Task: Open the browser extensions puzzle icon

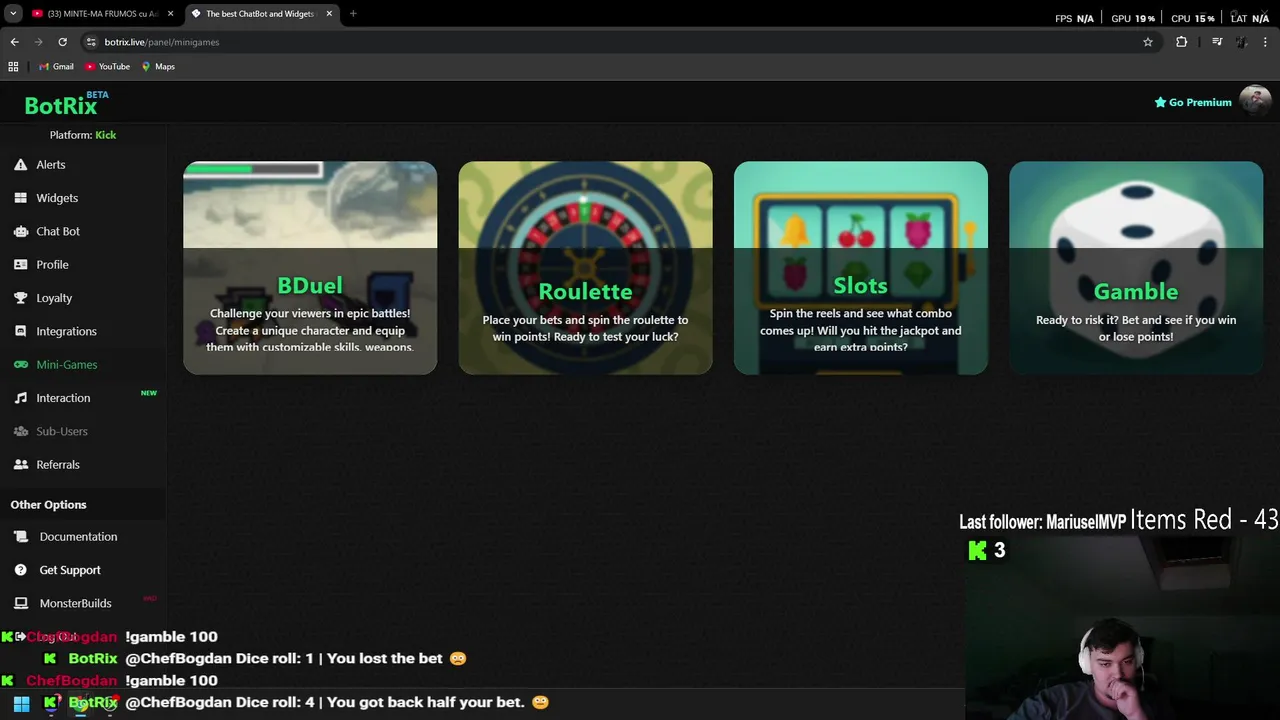Action: (1182, 42)
